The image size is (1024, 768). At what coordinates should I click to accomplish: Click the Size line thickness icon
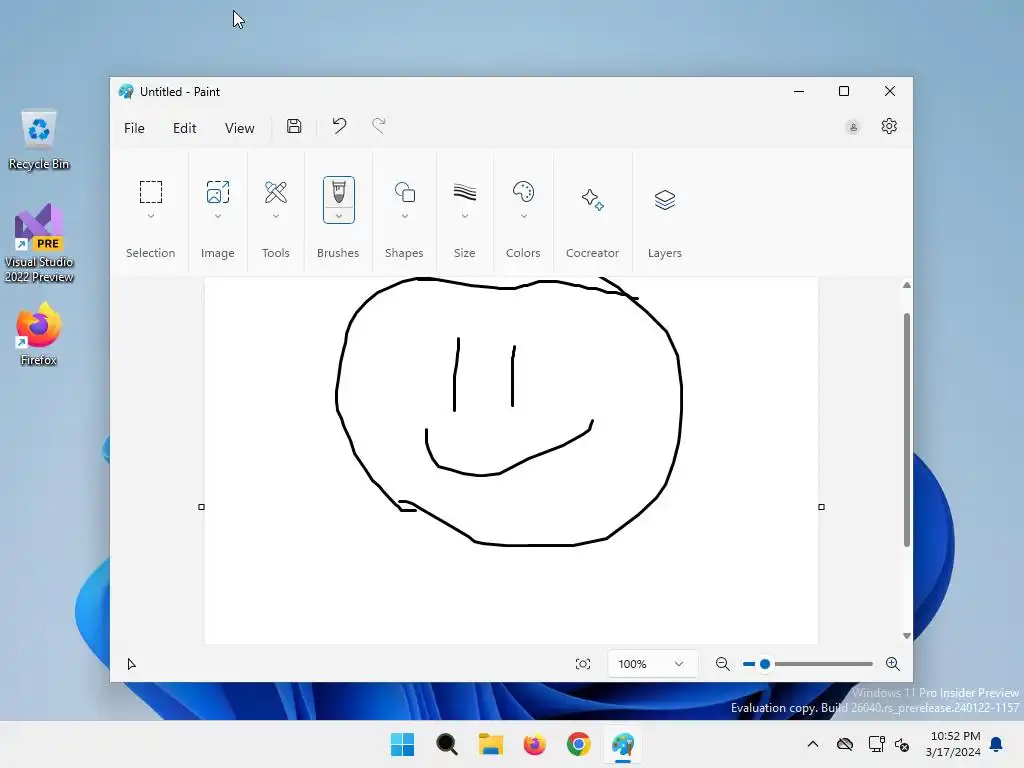[x=464, y=192]
